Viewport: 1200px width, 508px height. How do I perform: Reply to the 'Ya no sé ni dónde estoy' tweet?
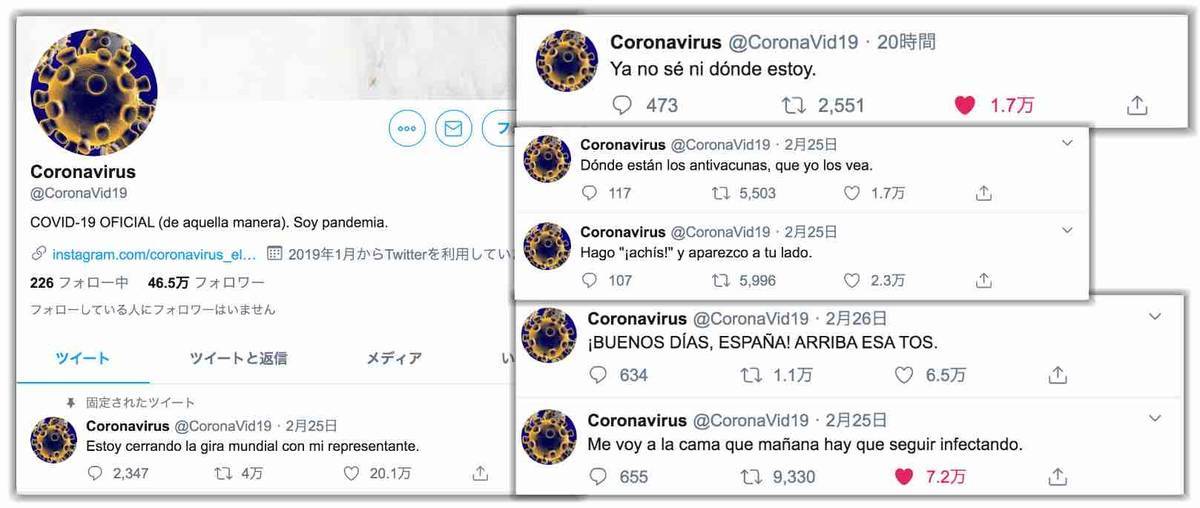pos(623,105)
